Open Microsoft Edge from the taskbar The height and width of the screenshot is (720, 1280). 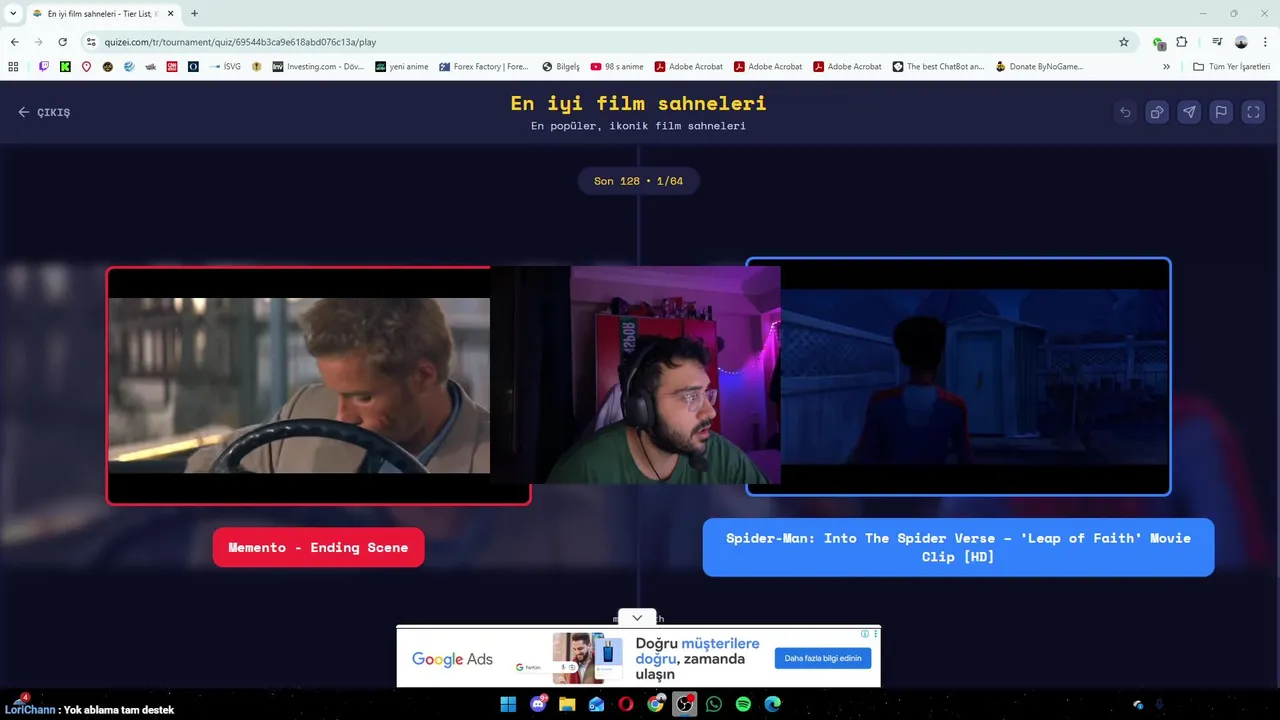[x=772, y=704]
